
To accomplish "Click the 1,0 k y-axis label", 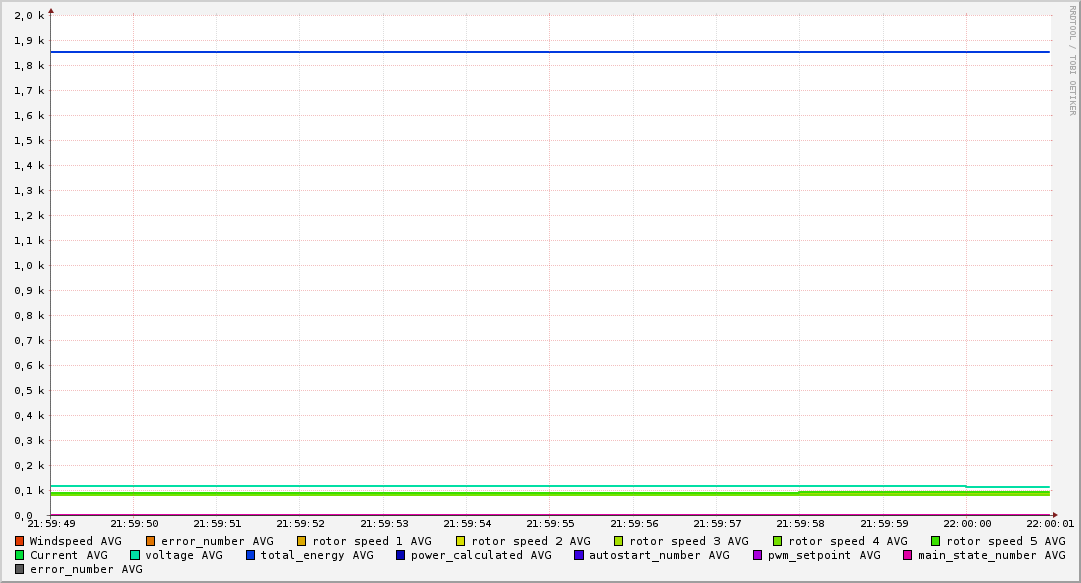I will 29,266.
